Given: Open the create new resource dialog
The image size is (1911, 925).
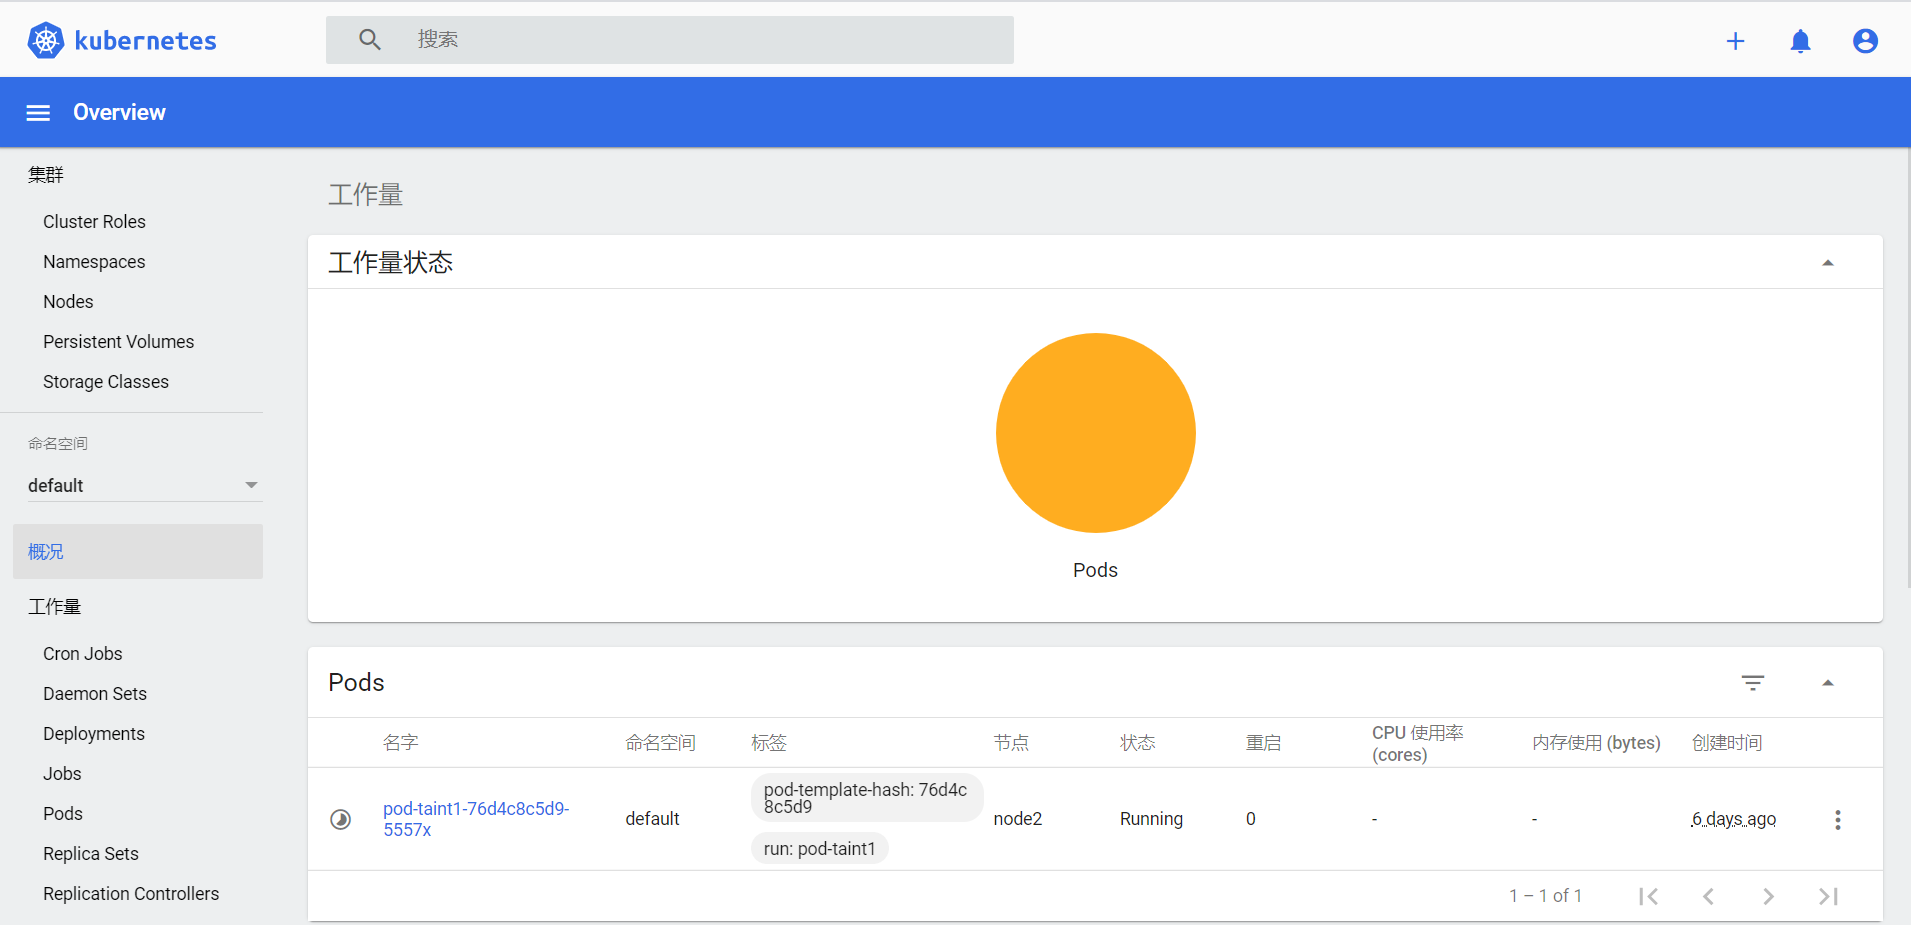Looking at the screenshot, I should (x=1735, y=41).
